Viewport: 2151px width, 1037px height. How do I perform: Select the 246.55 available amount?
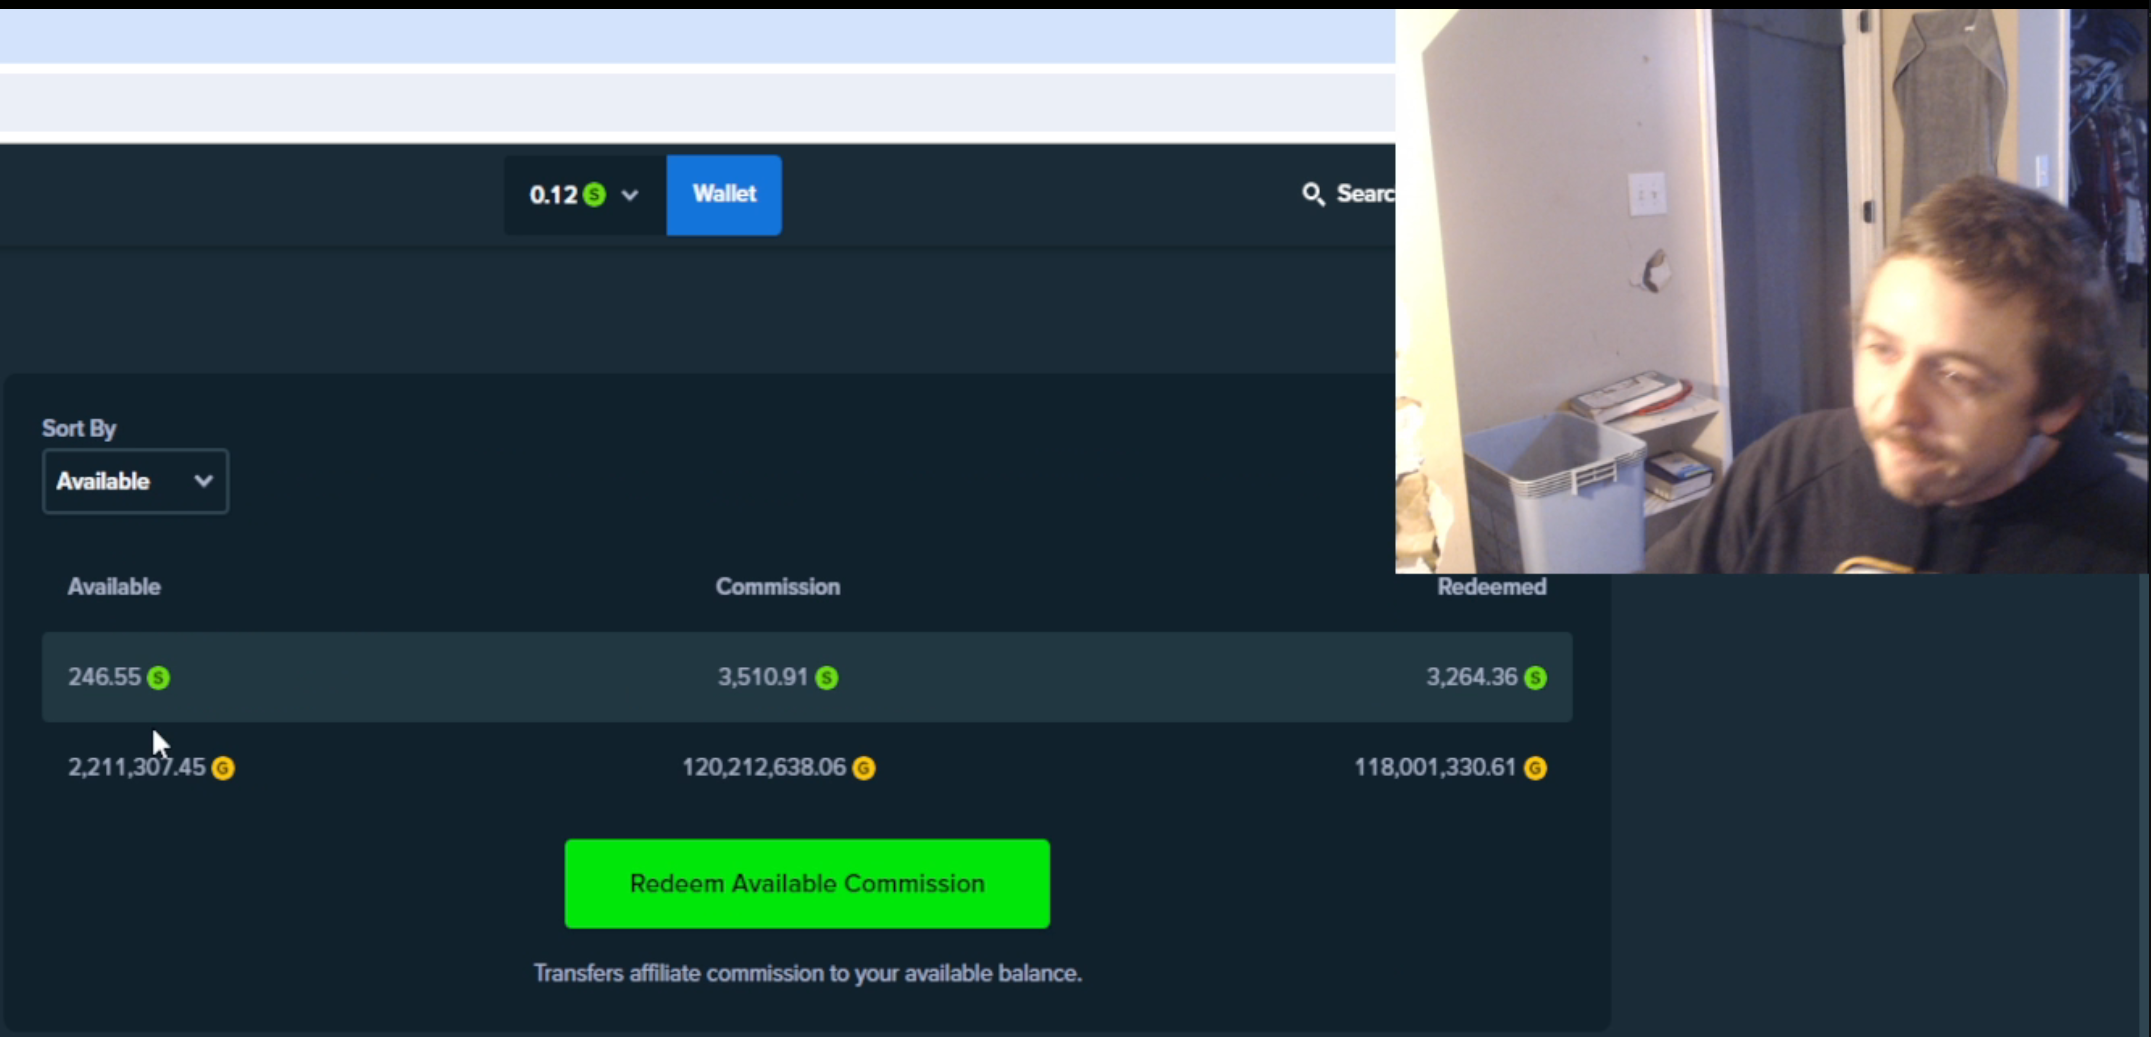pyautogui.click(x=104, y=677)
